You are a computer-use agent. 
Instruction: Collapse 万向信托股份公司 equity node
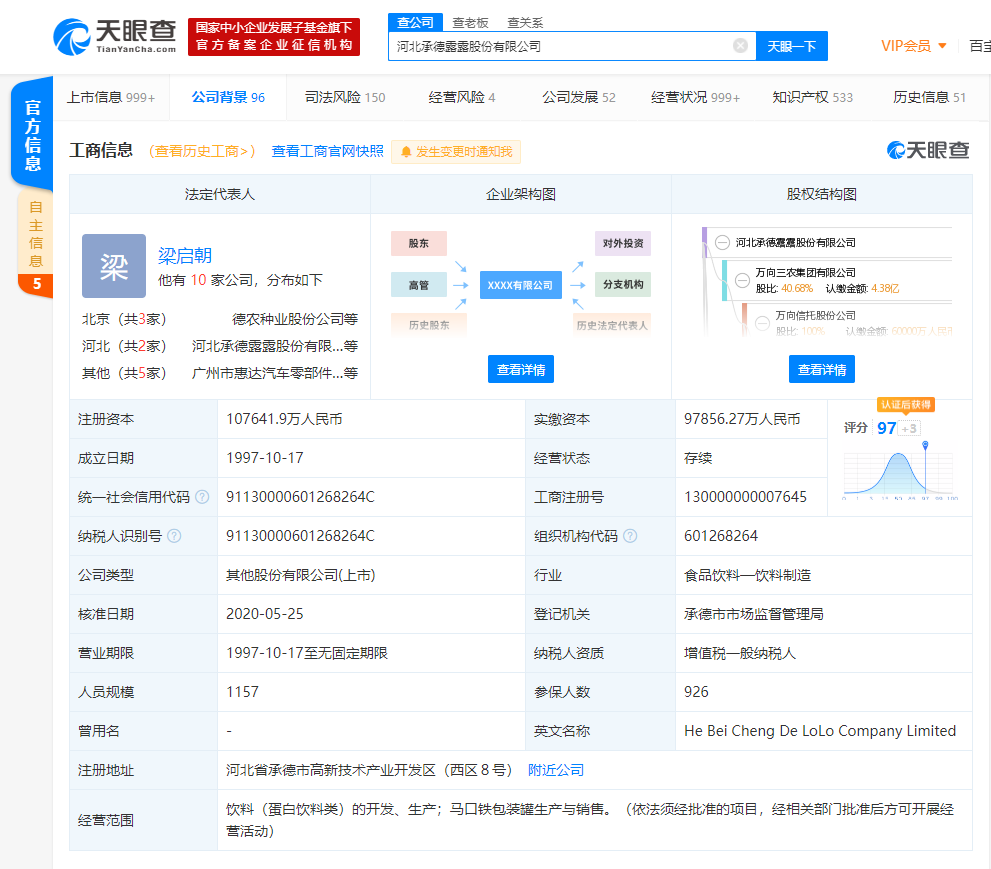click(763, 323)
